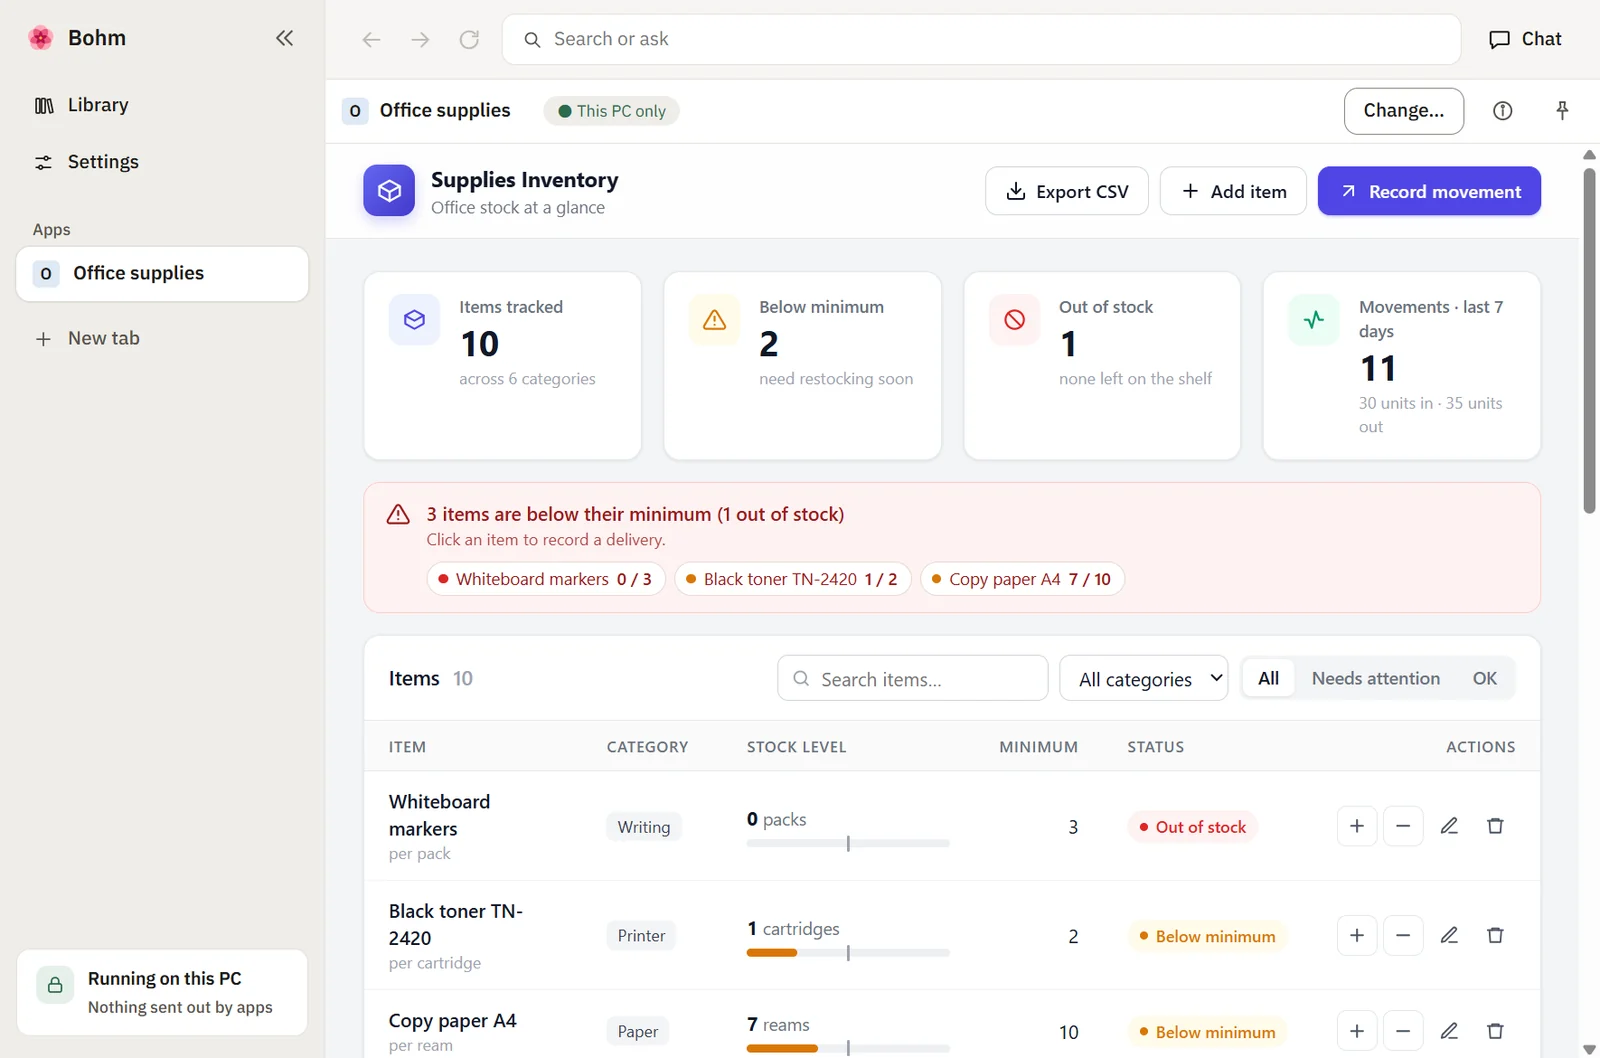Focus the Search or ask field

coord(981,39)
